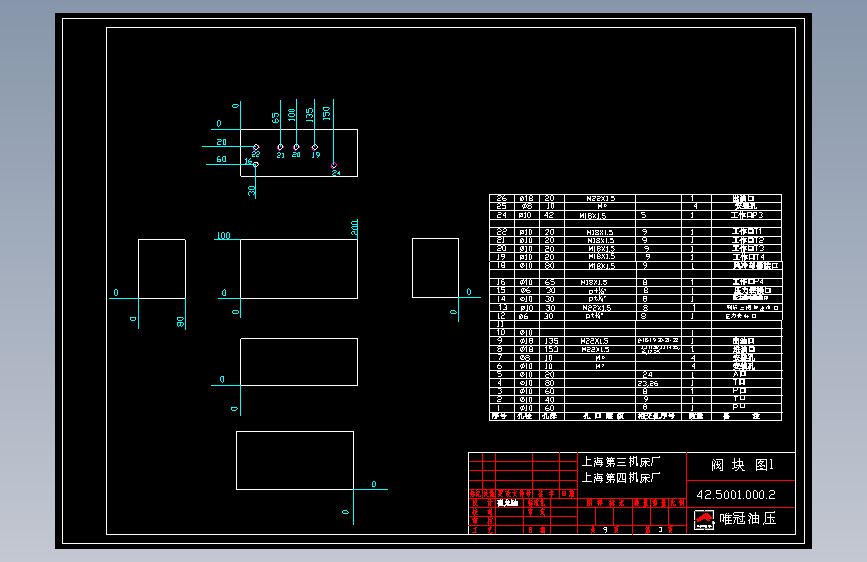
Task: Click the text 上海第三机床厂
Action: [621, 462]
